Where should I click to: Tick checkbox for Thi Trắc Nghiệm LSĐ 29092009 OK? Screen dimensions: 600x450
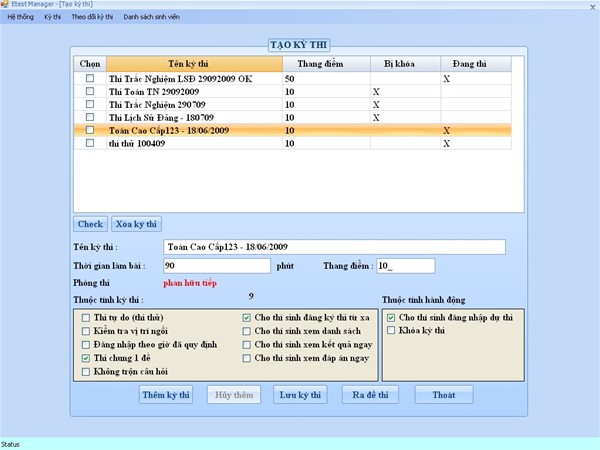[91, 78]
